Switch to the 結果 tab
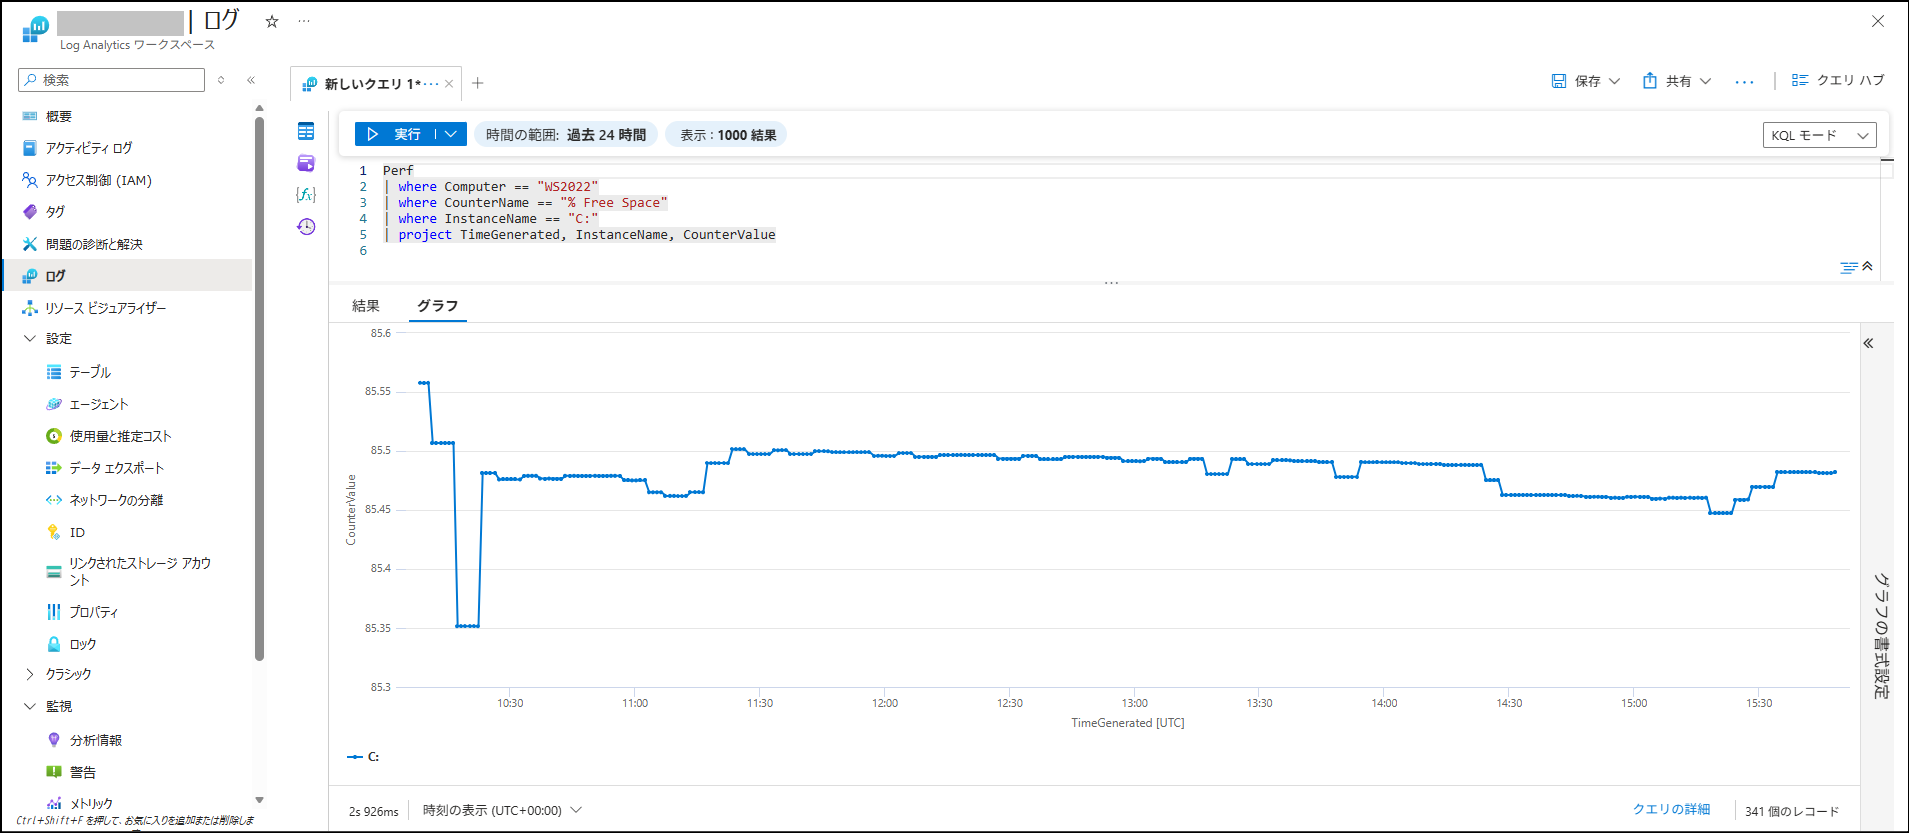The height and width of the screenshot is (833, 1909). tap(366, 306)
